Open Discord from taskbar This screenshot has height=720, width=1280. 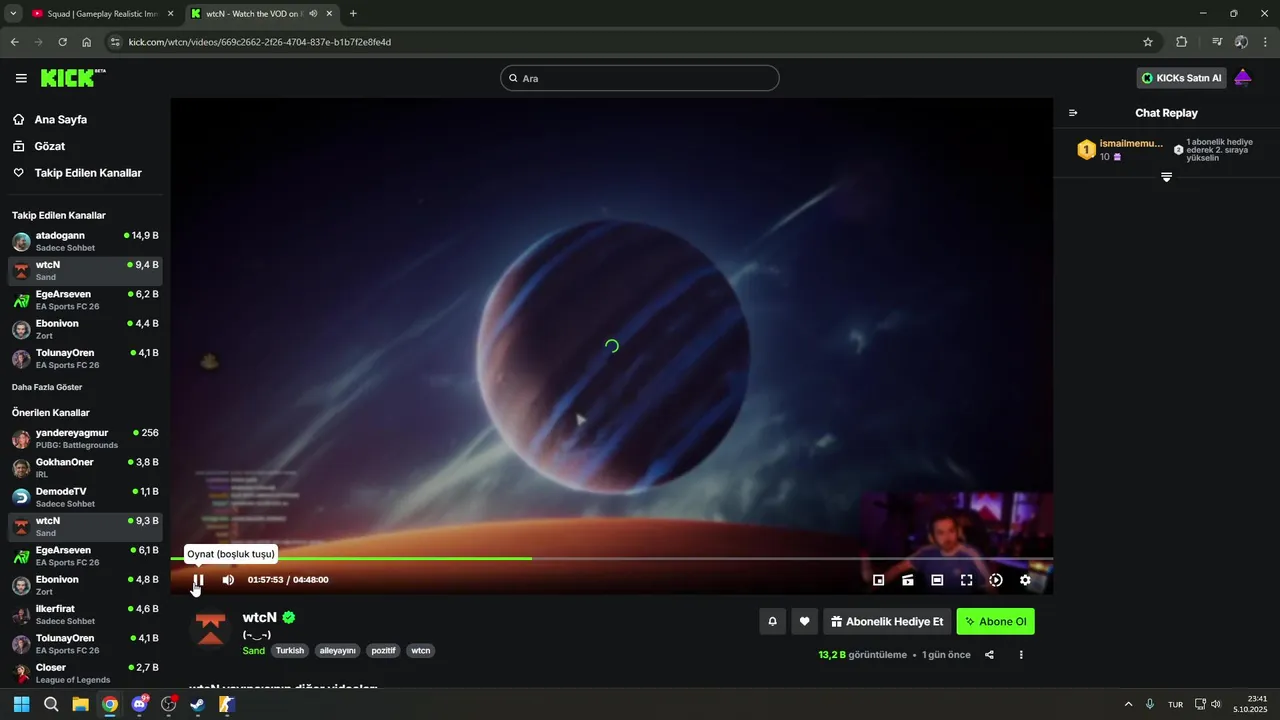(x=139, y=704)
